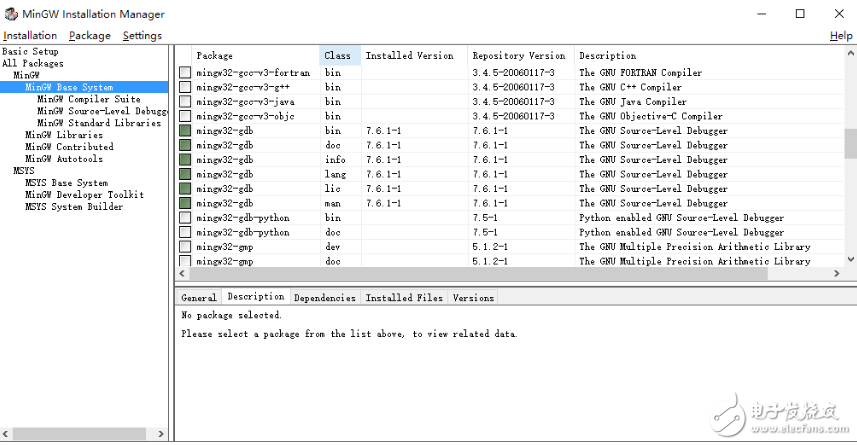Toggle the mingw32-gcc-v3-java package checkbox

(185, 102)
